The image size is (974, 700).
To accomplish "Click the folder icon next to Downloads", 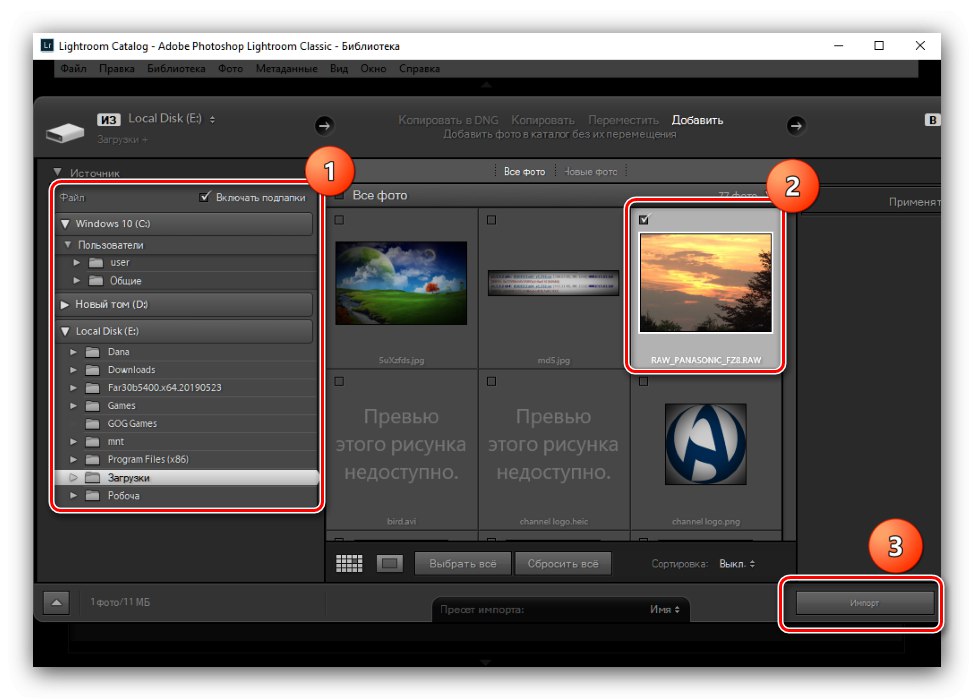I will point(92,369).
